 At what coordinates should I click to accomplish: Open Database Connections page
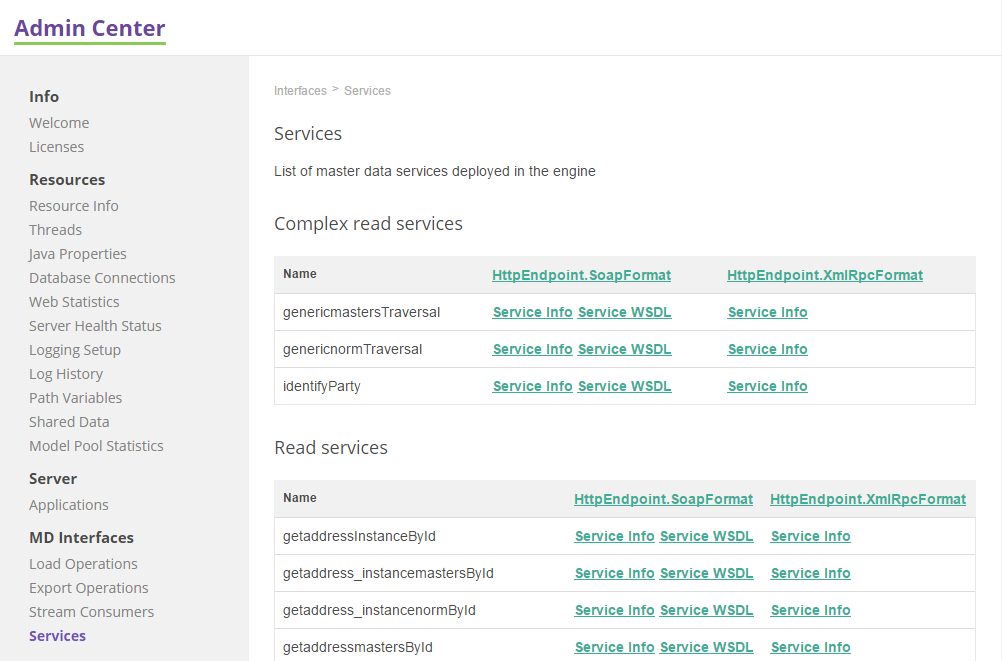tap(102, 277)
